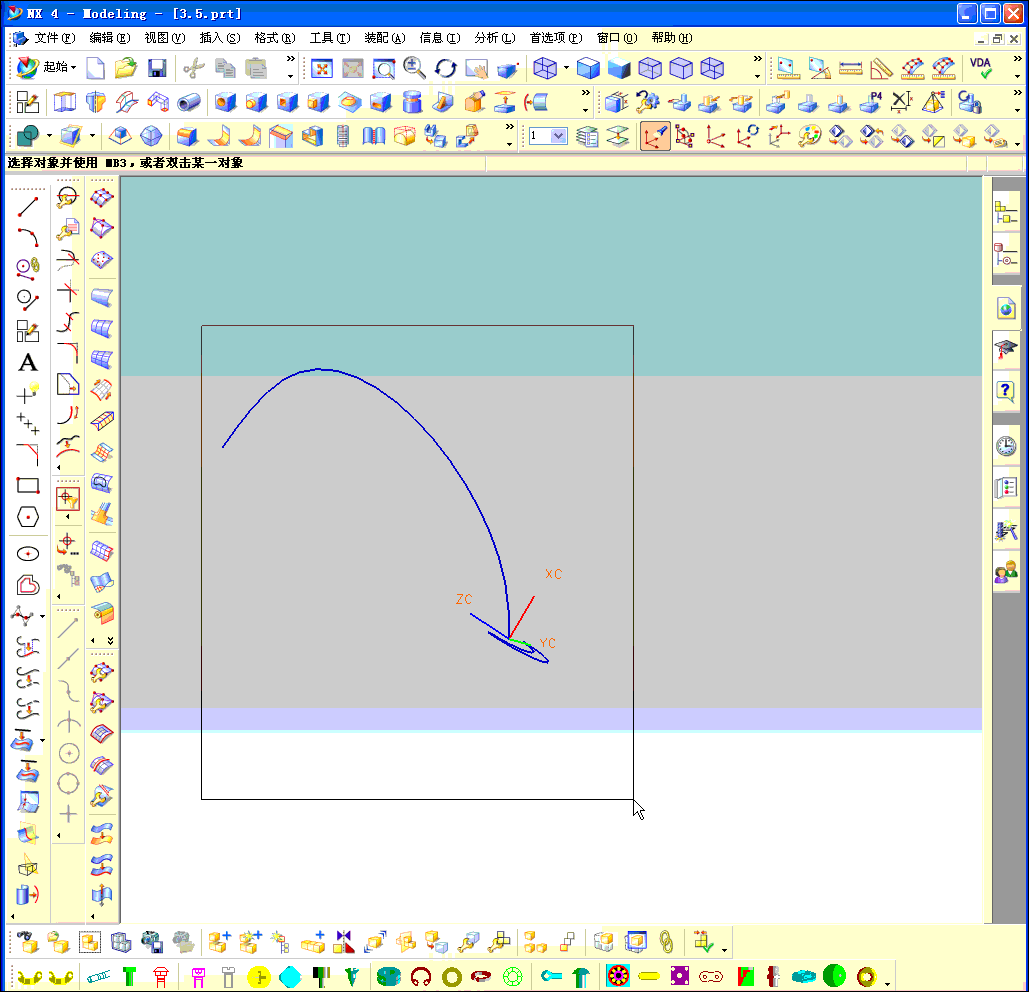Select the Zoom magnifier tool
The width and height of the screenshot is (1029, 992).
point(414,68)
